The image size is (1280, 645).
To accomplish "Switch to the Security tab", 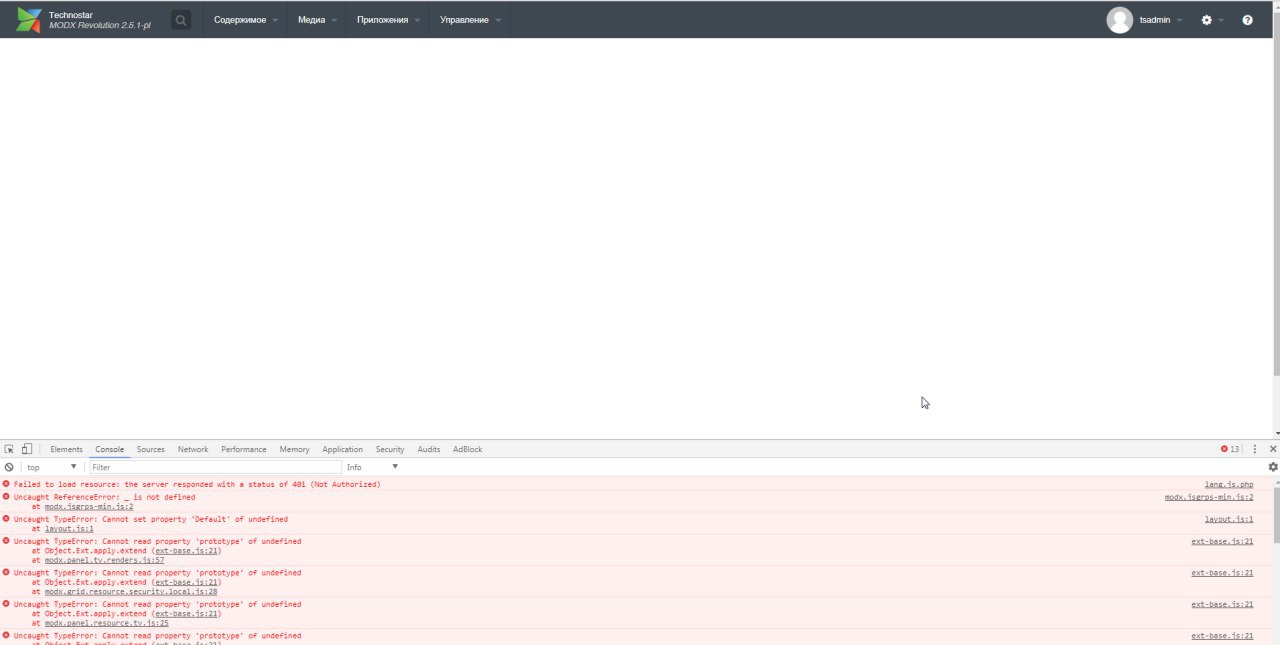I will pos(390,449).
